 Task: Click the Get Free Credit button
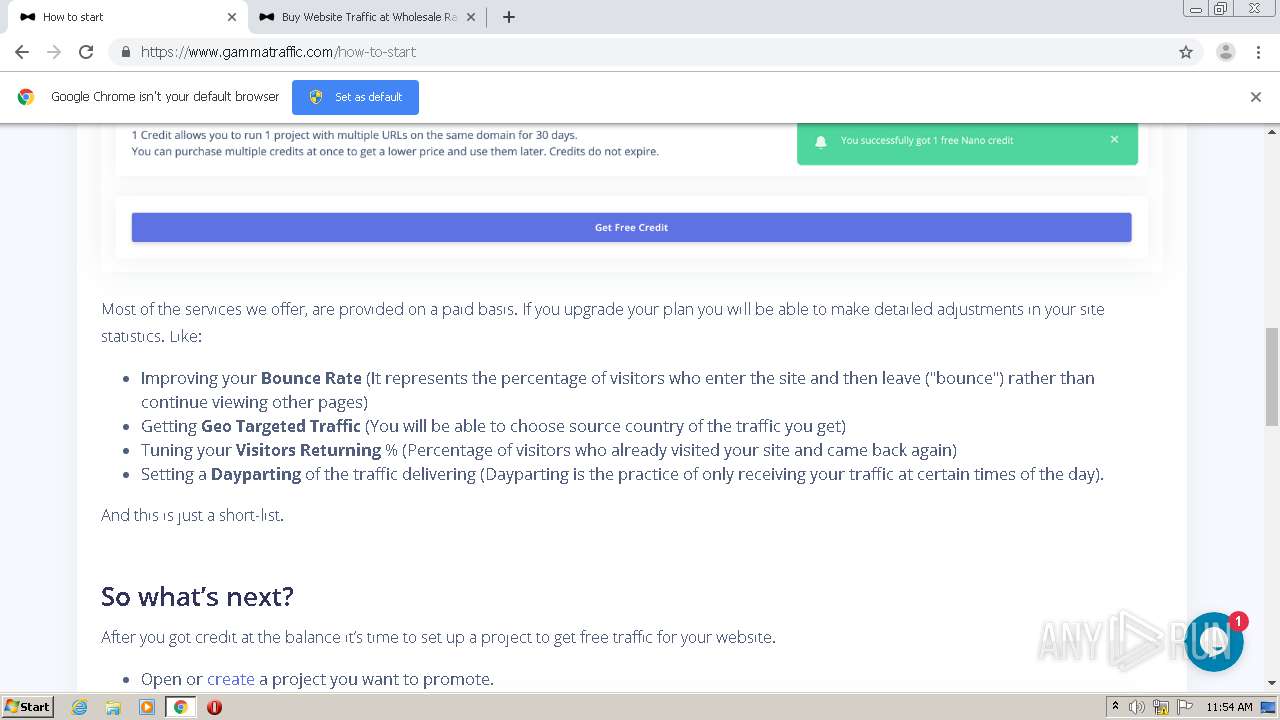(631, 227)
